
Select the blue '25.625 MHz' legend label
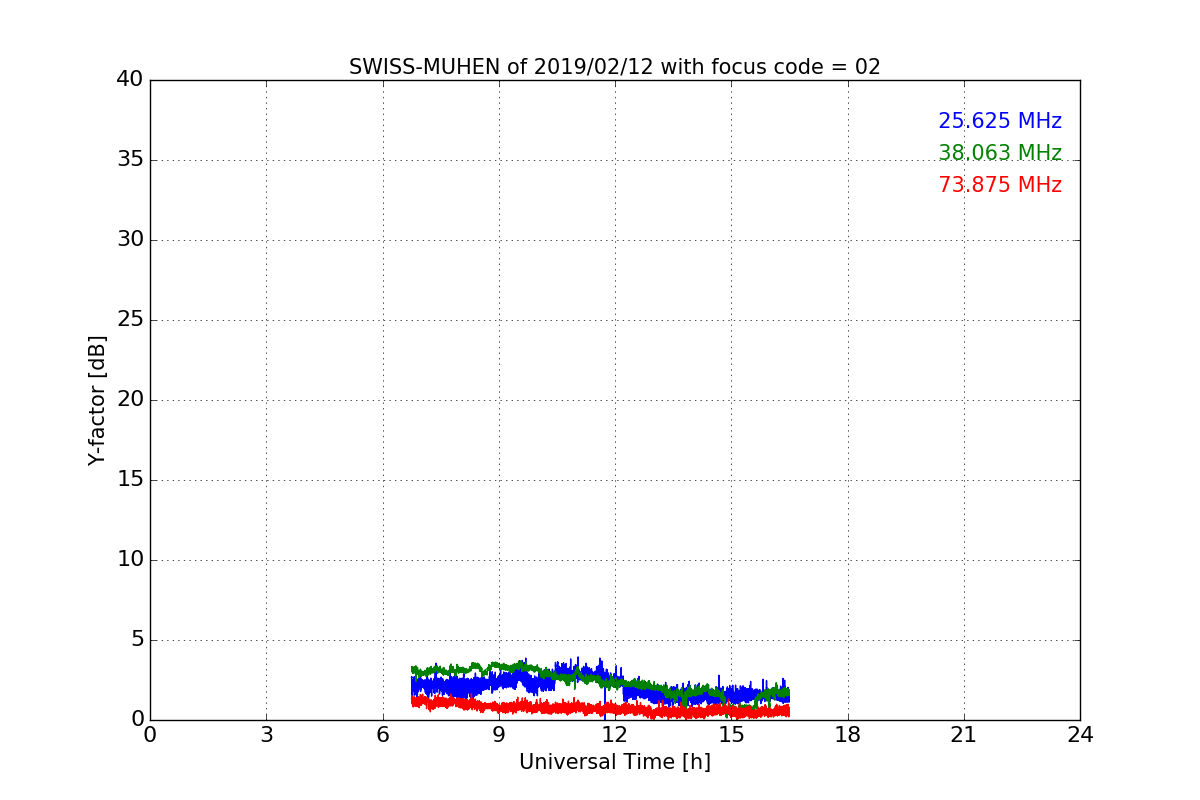coord(1000,121)
